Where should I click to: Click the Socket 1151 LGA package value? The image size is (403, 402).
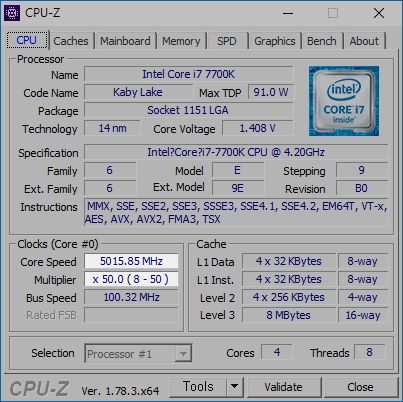(189, 110)
